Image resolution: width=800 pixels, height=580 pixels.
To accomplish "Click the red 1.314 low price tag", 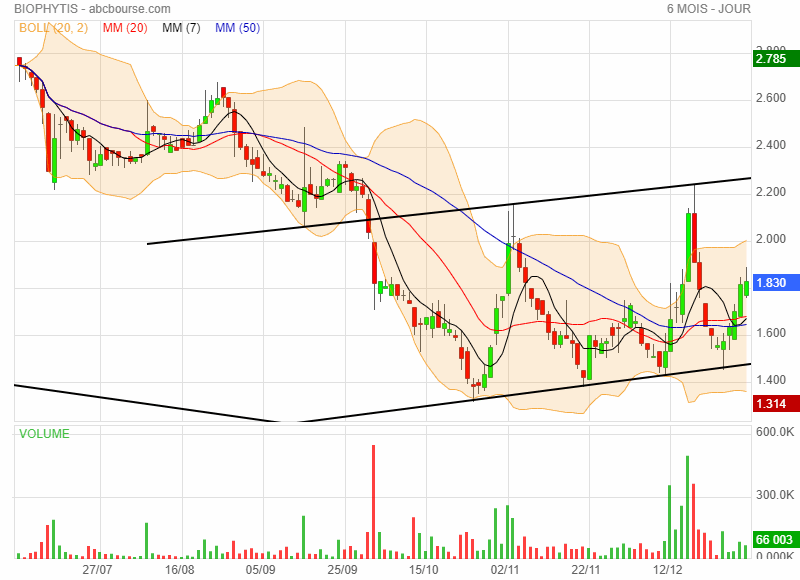I will tap(776, 404).
